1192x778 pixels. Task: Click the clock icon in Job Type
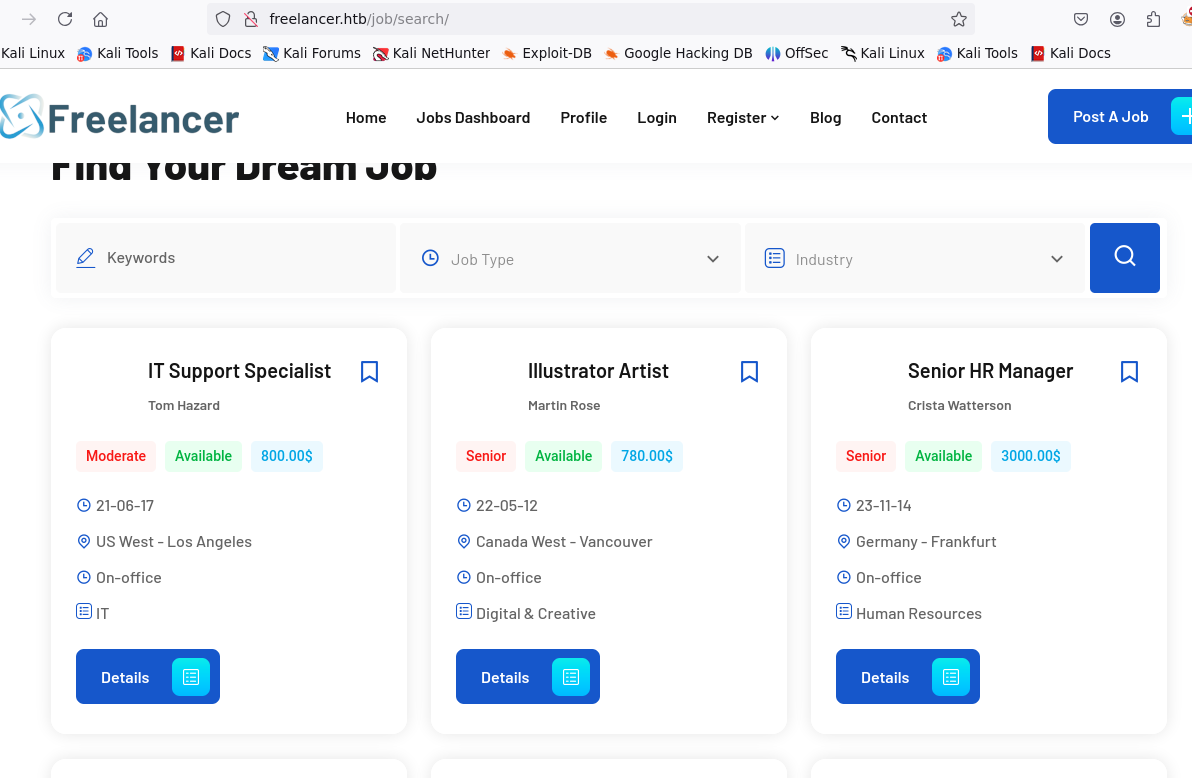tap(430, 258)
